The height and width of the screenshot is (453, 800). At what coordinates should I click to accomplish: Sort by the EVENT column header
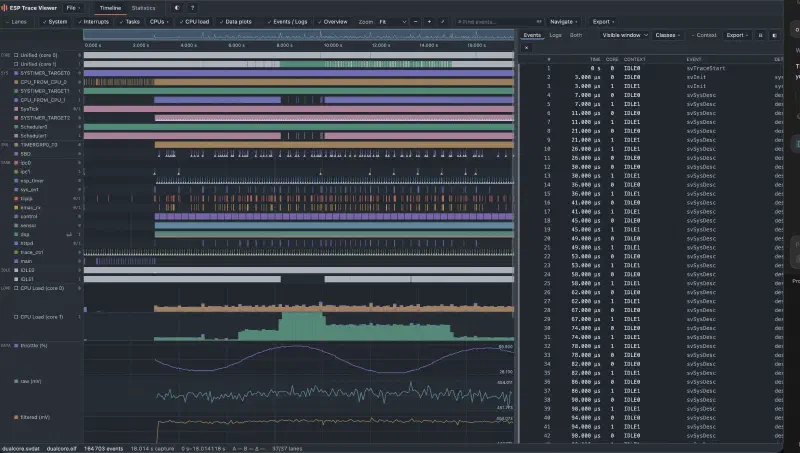pos(694,59)
